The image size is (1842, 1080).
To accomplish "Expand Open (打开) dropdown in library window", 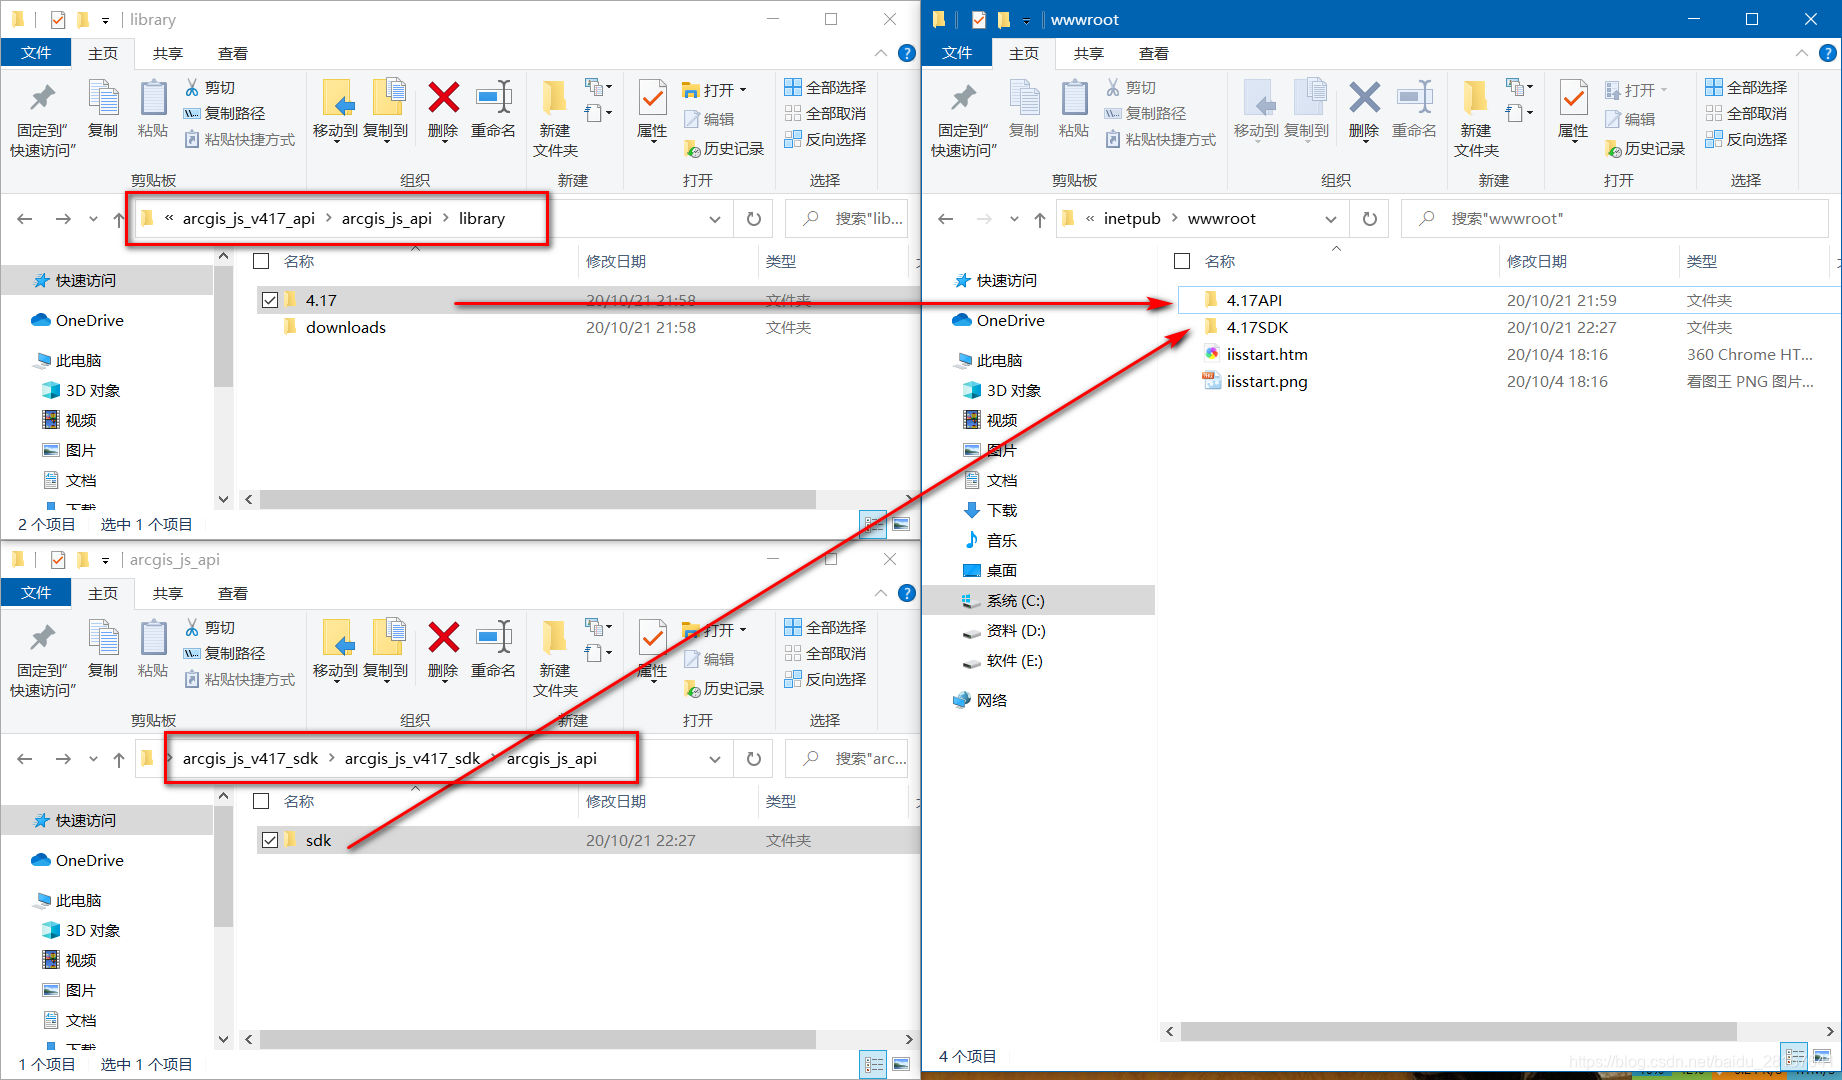I will tap(743, 90).
